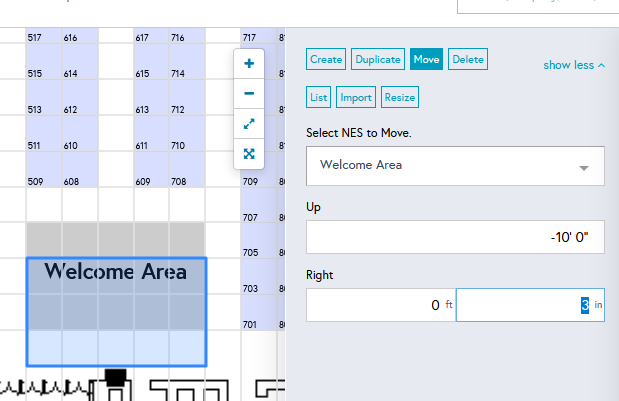
Task: Open the Delete tab
Action: click(x=468, y=60)
